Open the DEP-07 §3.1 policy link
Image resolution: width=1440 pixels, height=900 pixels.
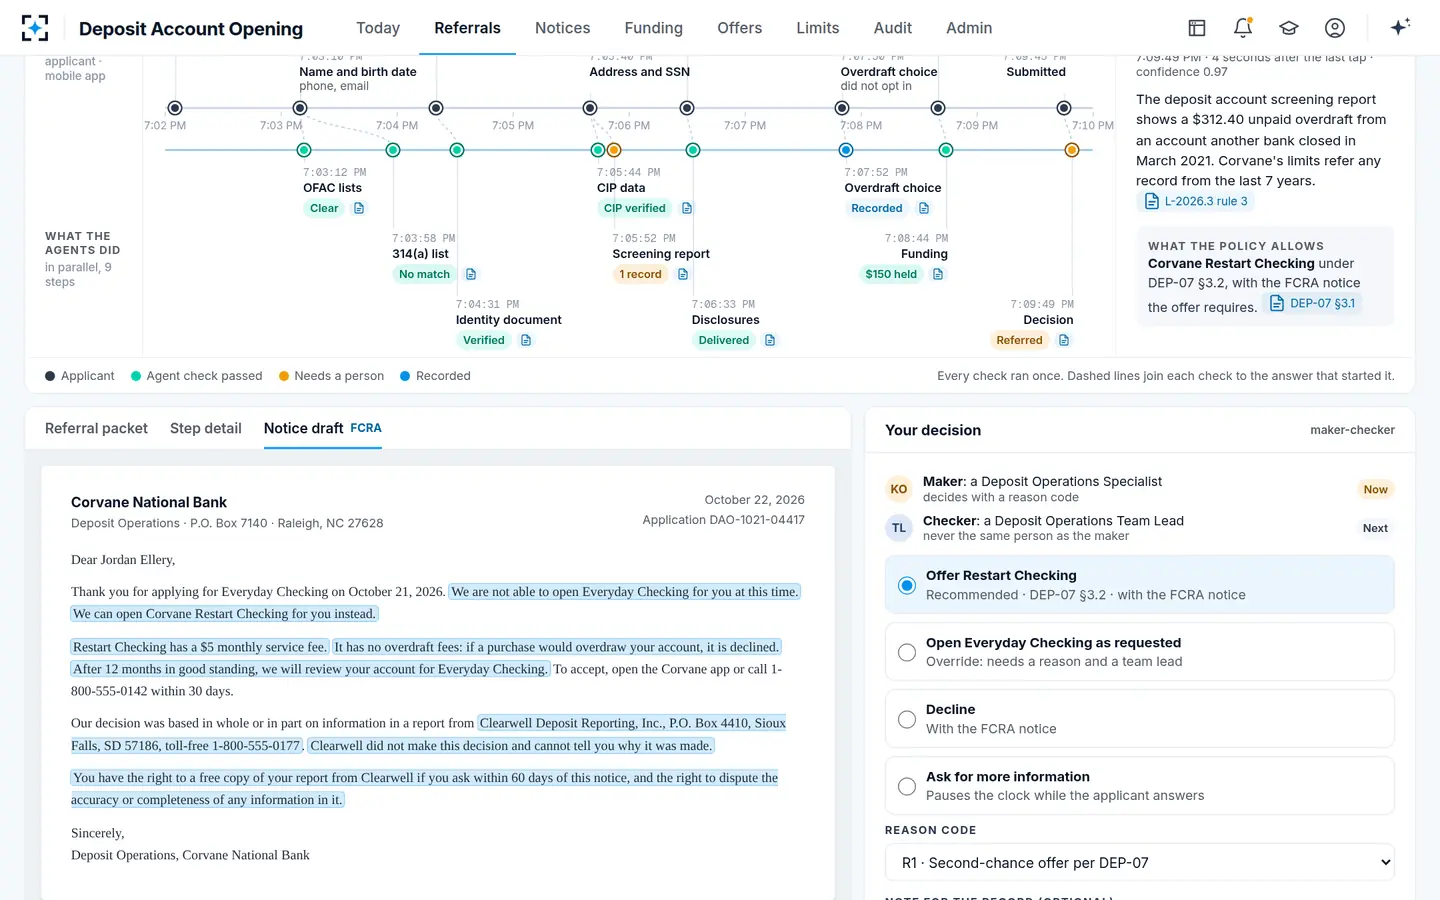(1312, 303)
